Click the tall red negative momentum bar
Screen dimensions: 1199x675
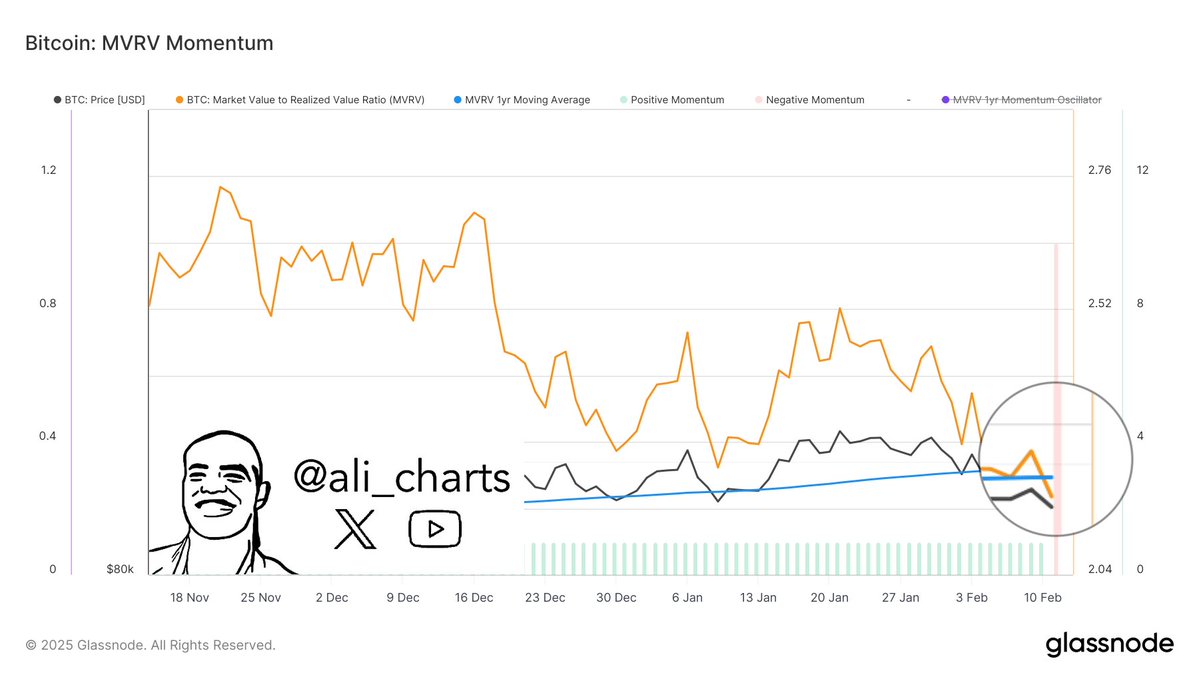click(x=1056, y=400)
